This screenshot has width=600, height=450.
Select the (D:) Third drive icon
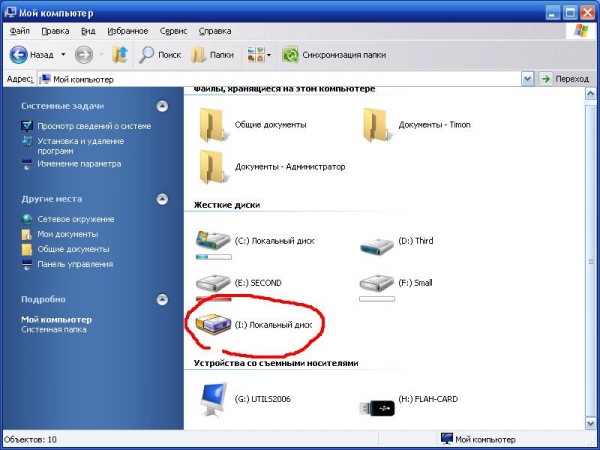(x=377, y=245)
